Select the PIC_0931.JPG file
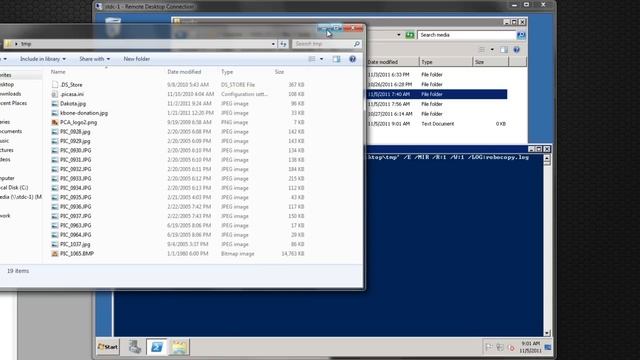The width and height of the screenshot is (640, 360). tap(76, 160)
